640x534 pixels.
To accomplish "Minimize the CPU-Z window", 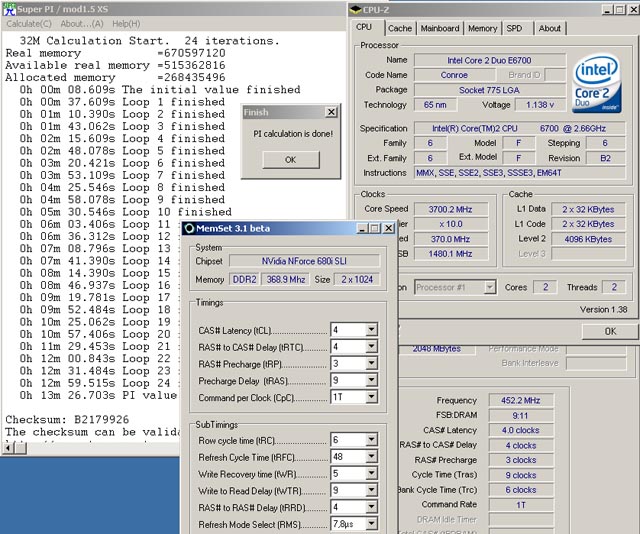I will click(x=607, y=9).
